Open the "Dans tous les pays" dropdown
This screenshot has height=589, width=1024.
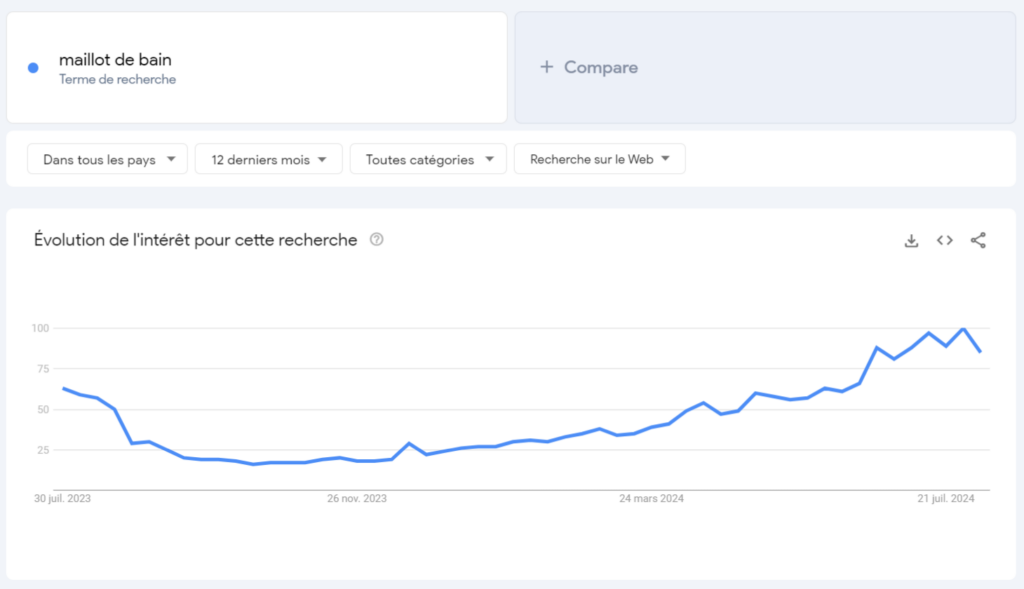tap(109, 159)
